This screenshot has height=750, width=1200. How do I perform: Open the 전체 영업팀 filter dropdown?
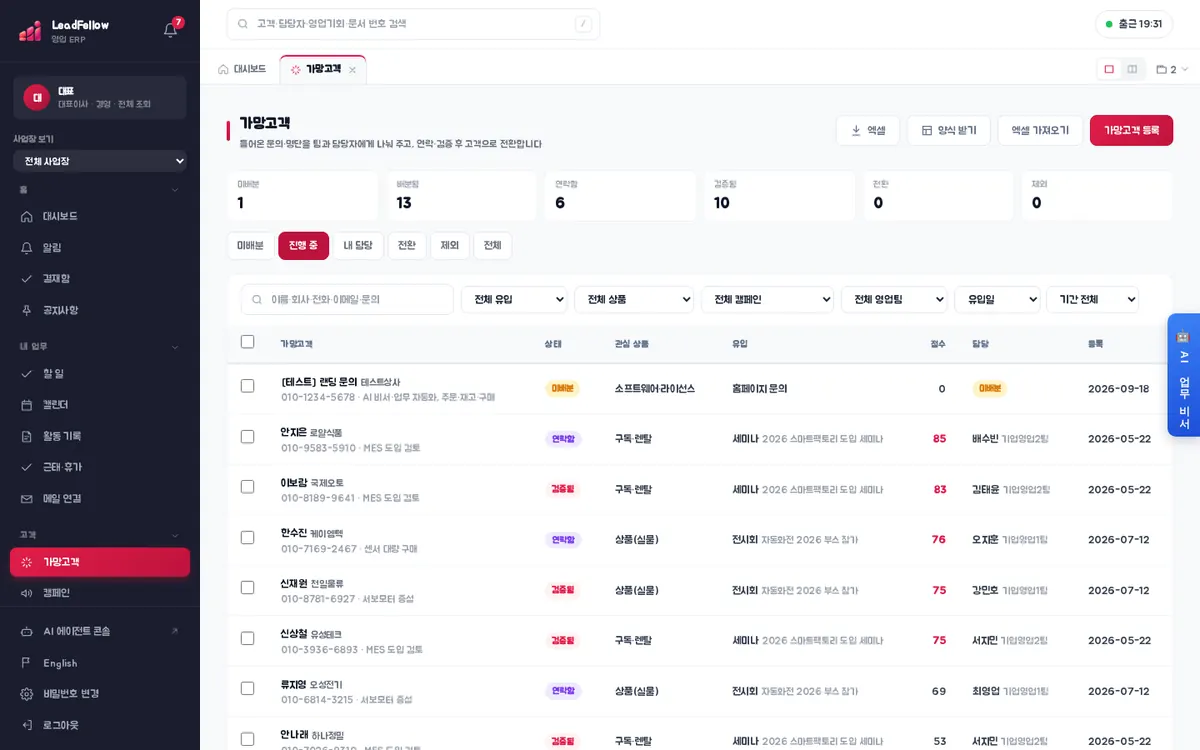coord(894,299)
